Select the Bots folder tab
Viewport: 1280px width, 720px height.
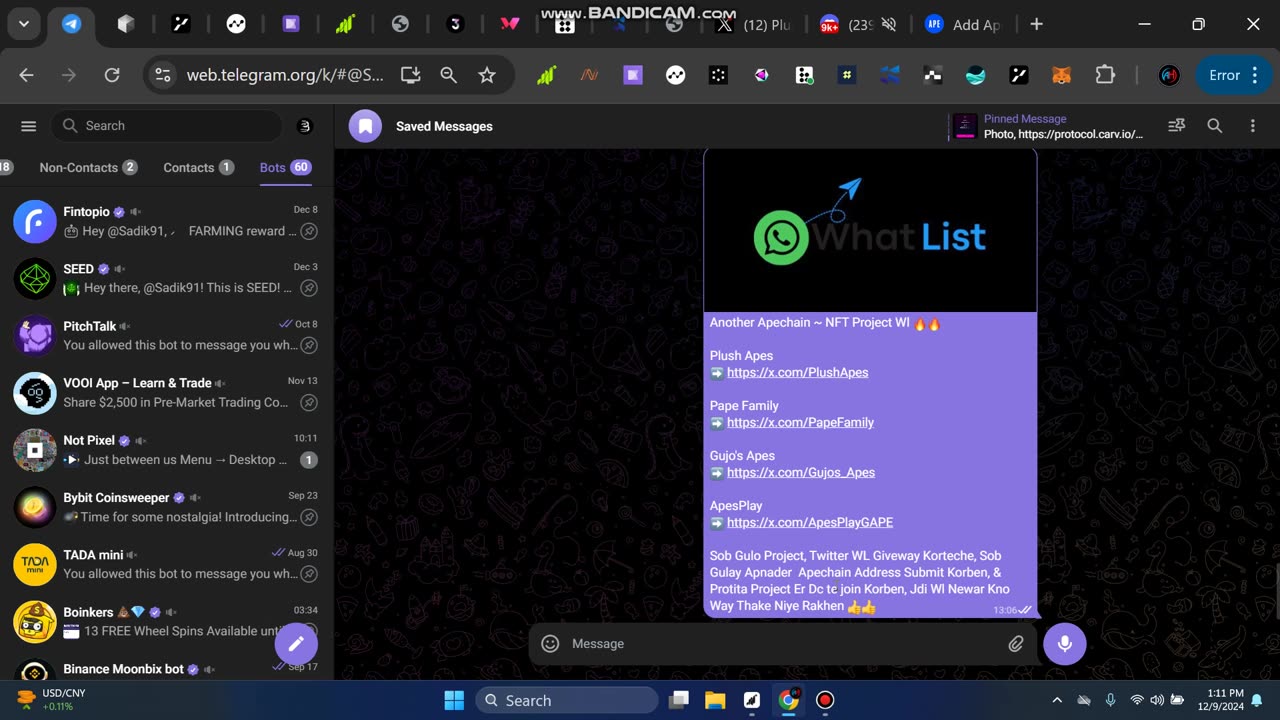pos(285,168)
